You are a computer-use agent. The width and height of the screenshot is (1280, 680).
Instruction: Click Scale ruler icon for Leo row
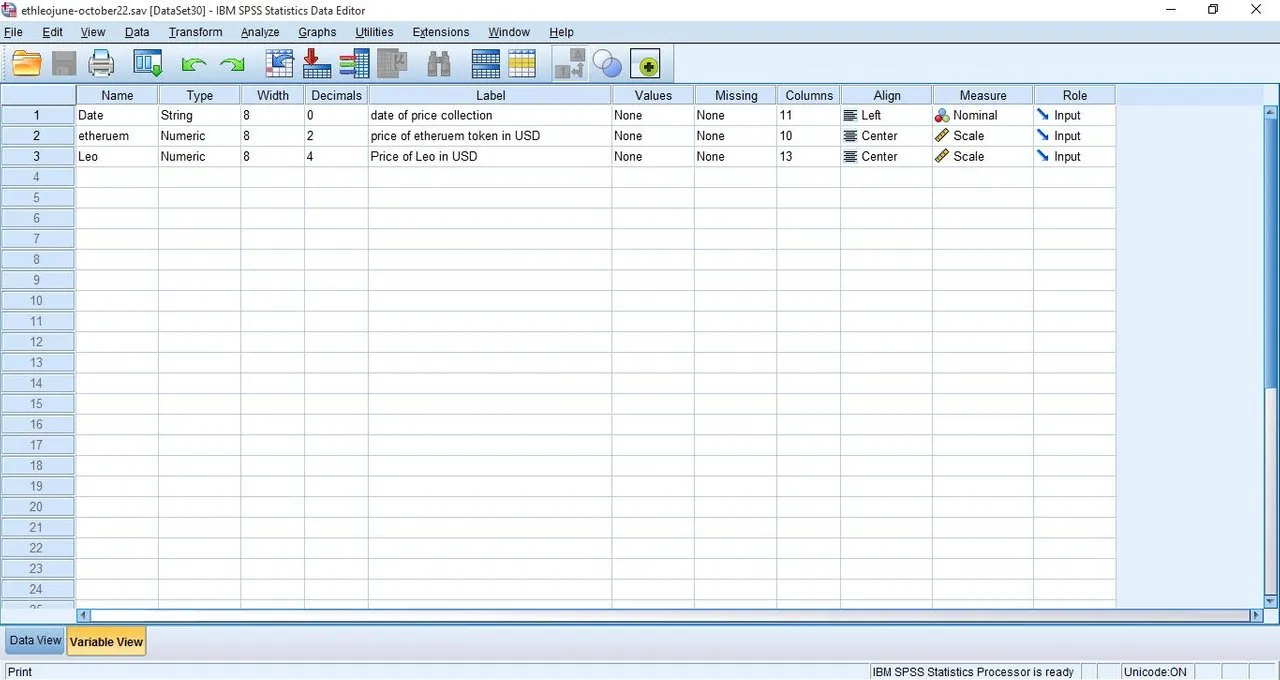click(942, 157)
